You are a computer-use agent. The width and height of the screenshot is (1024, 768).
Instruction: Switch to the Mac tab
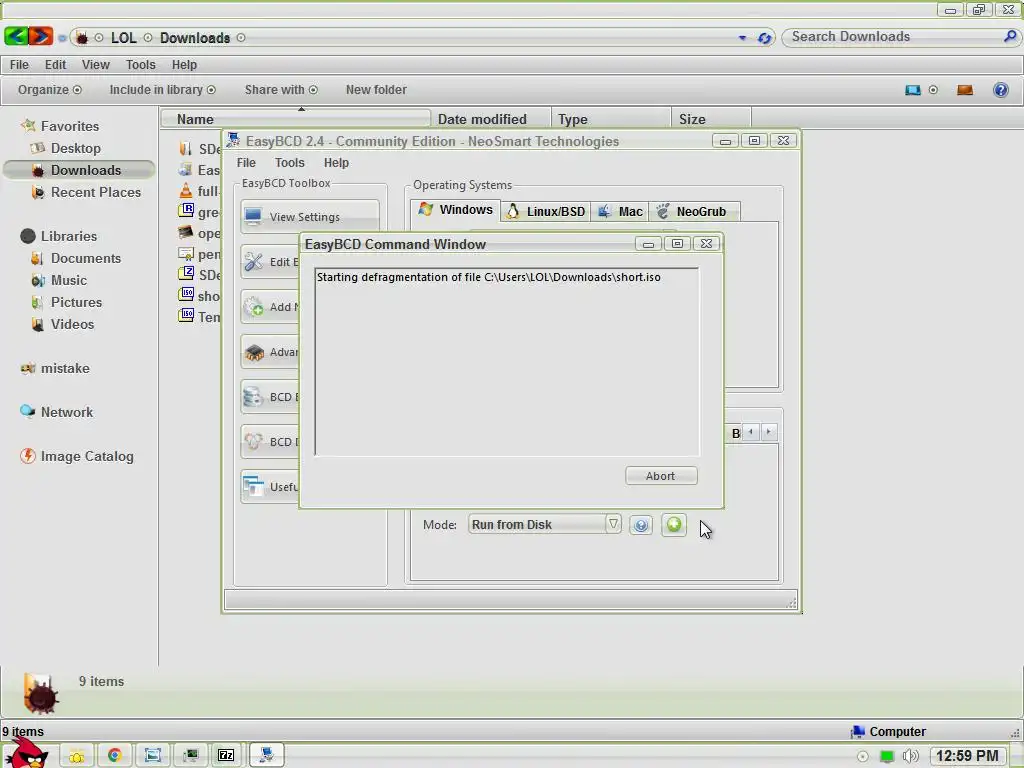[x=620, y=211]
